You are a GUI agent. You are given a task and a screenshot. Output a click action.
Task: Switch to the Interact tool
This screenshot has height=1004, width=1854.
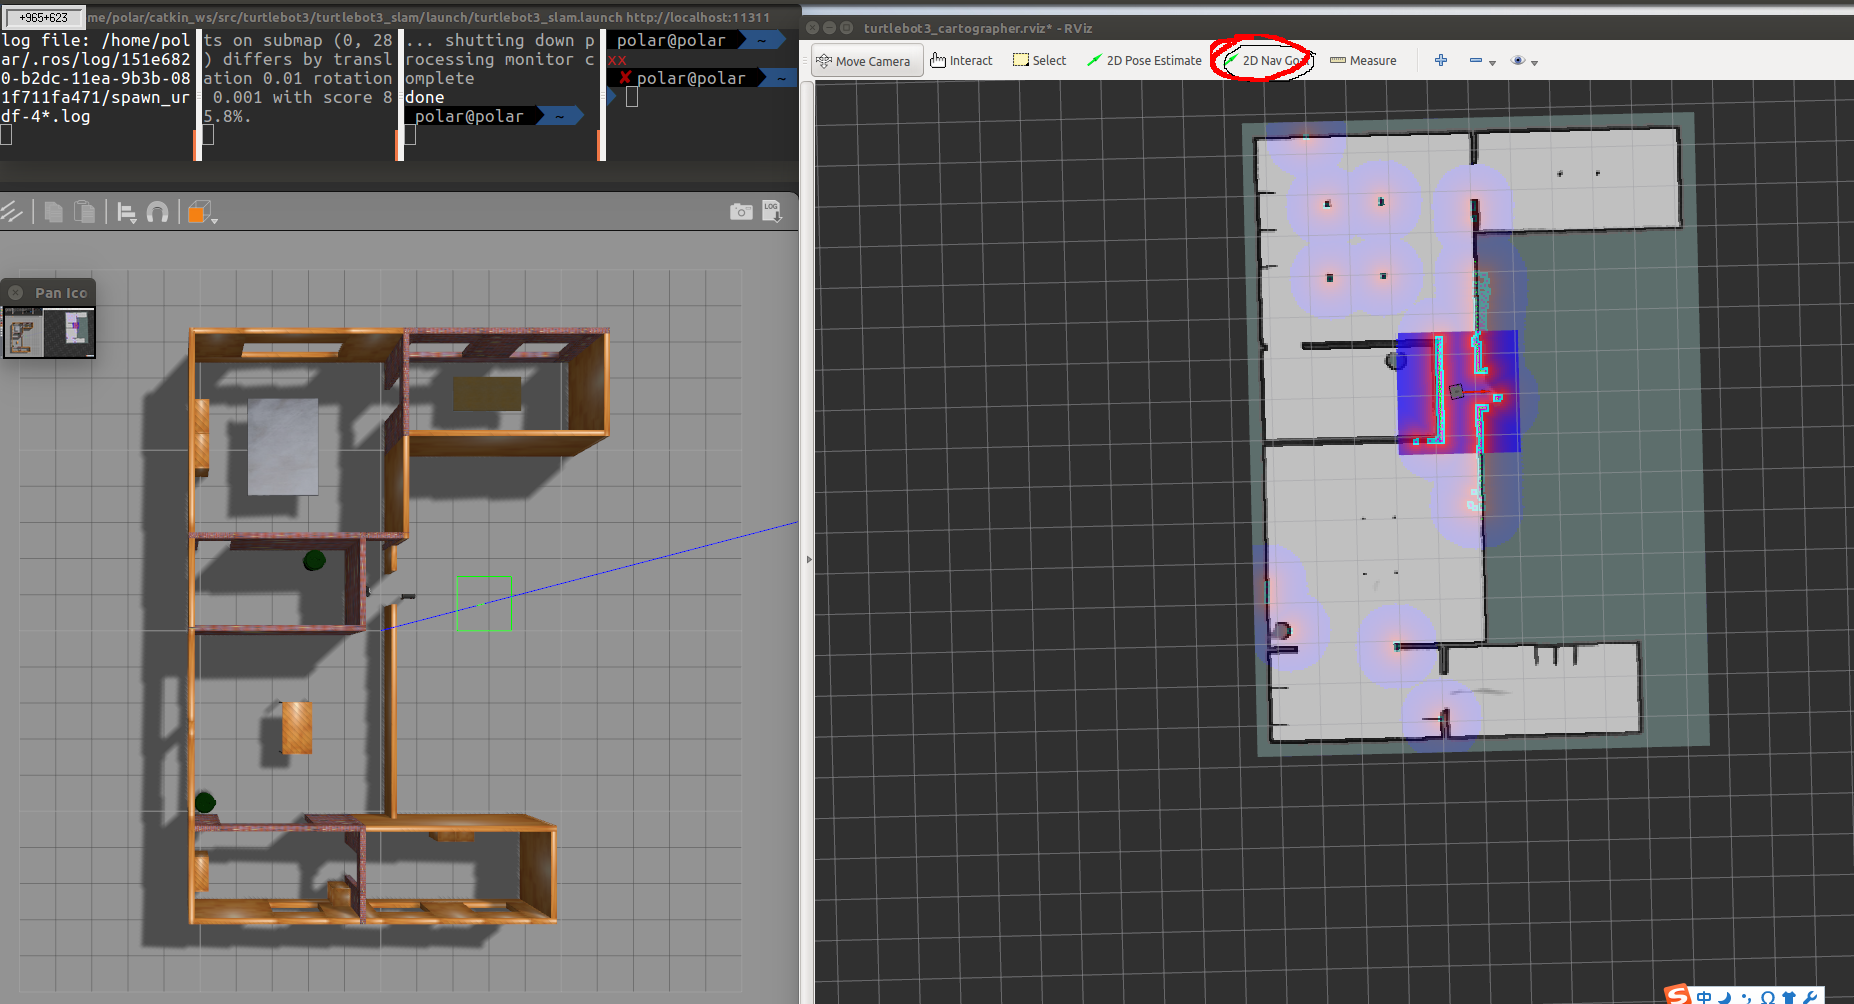[x=962, y=60]
